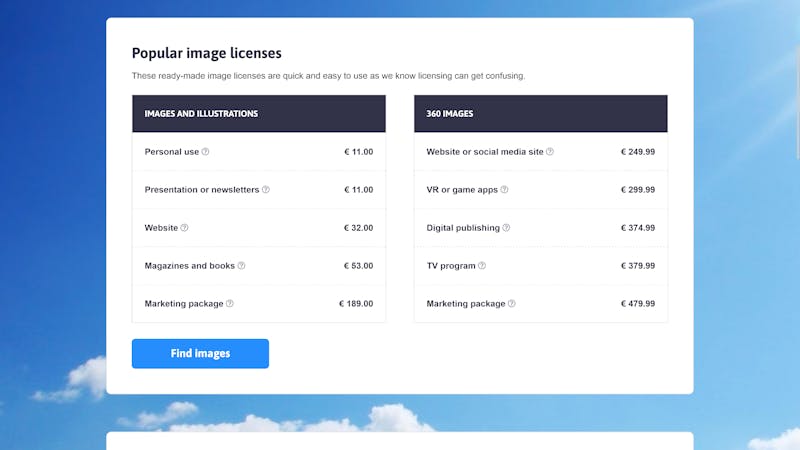800x450 pixels.
Task: Click help icon beside TV program
Action: (x=482, y=265)
